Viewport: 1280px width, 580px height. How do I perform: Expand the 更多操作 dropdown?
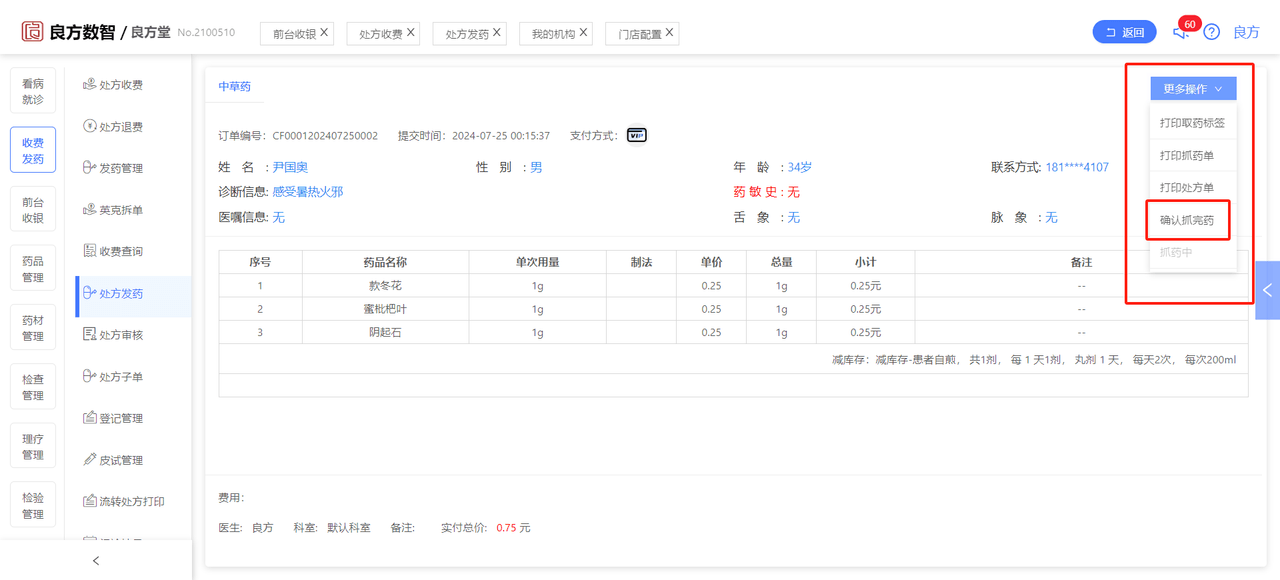pos(1193,89)
